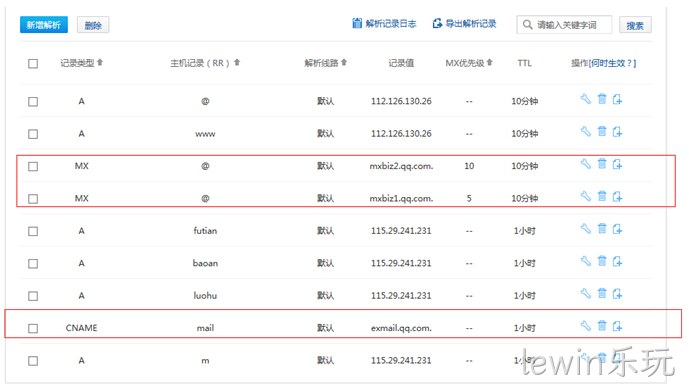Viewport: 689px width, 391px height.
Task: Delete the mxbiz1.qq.com MX record
Action: click(x=602, y=196)
